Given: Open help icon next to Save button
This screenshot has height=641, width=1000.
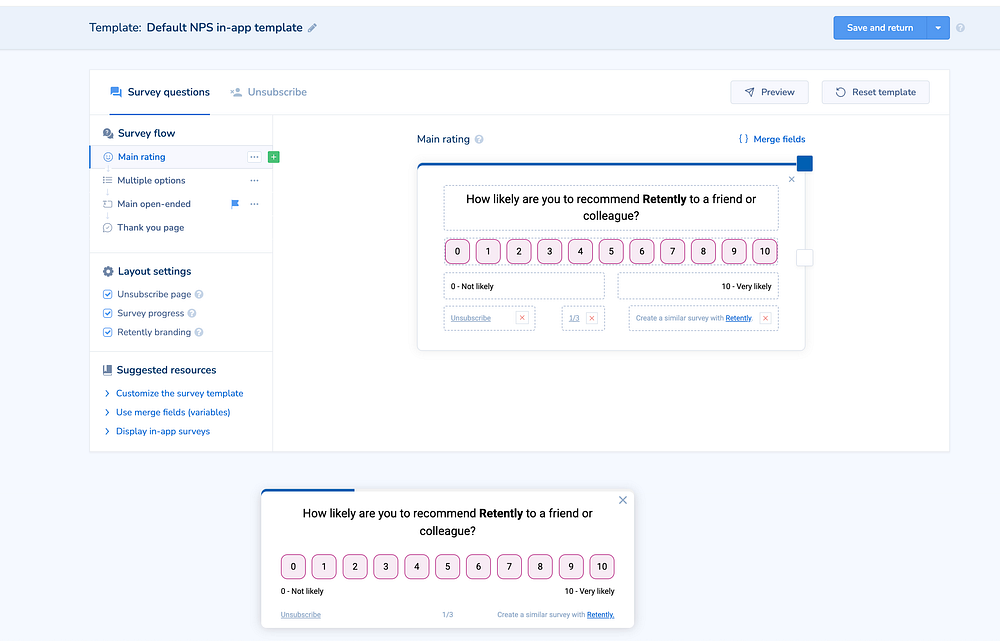Looking at the screenshot, I should pos(960,28).
